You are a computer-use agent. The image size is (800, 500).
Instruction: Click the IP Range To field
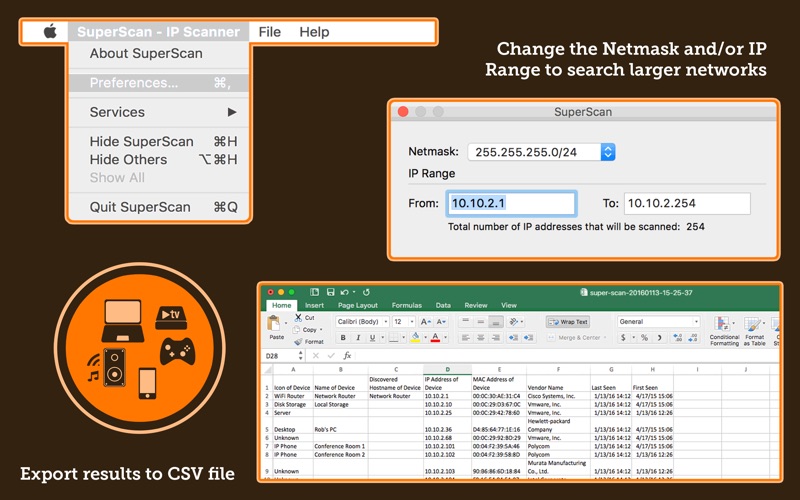pyautogui.click(x=687, y=203)
